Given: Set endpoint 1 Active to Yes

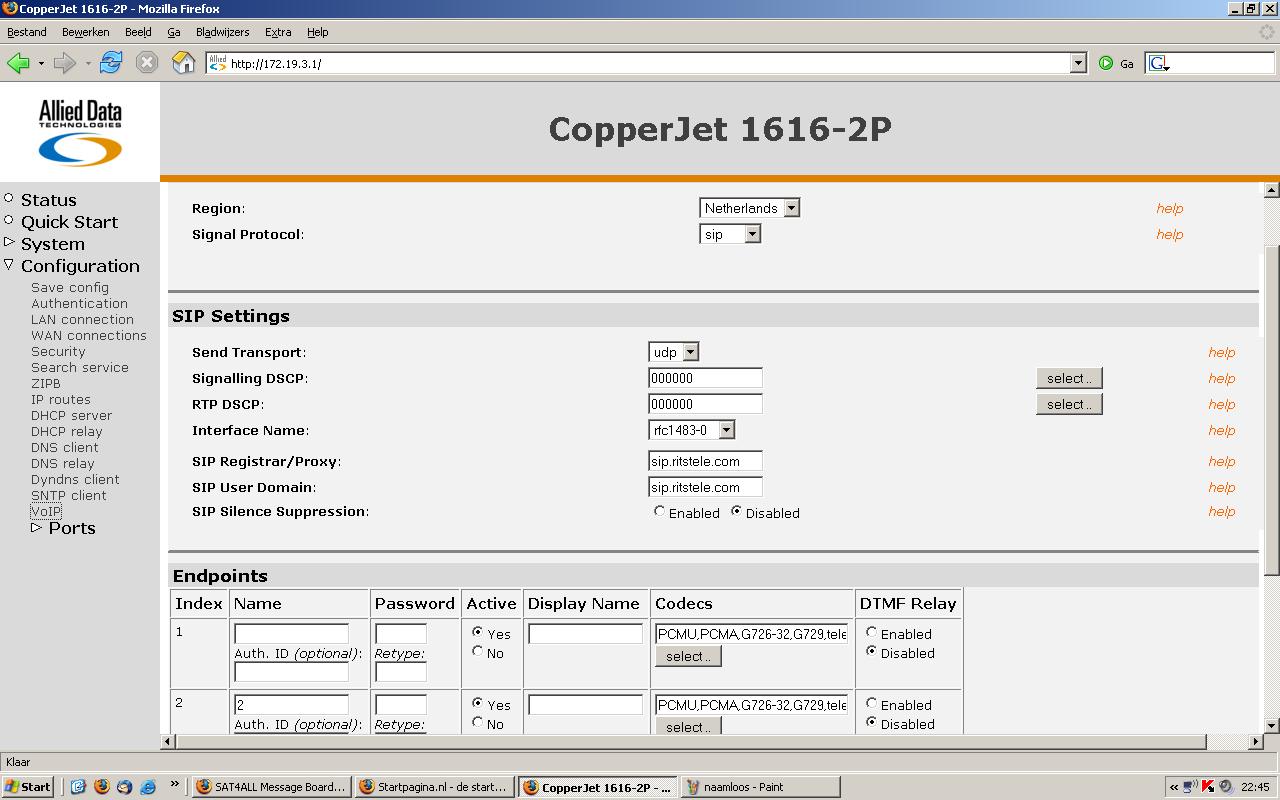Looking at the screenshot, I should tap(477, 632).
